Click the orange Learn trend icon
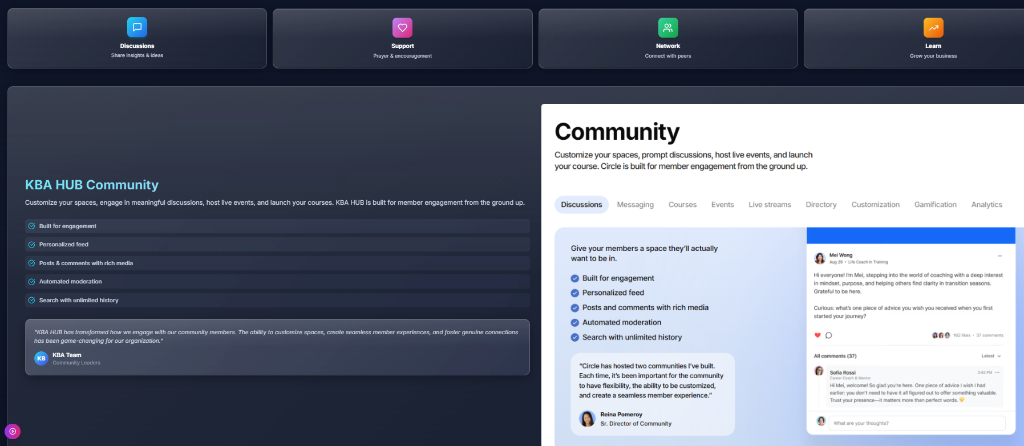The width and height of the screenshot is (1024, 446). click(933, 27)
